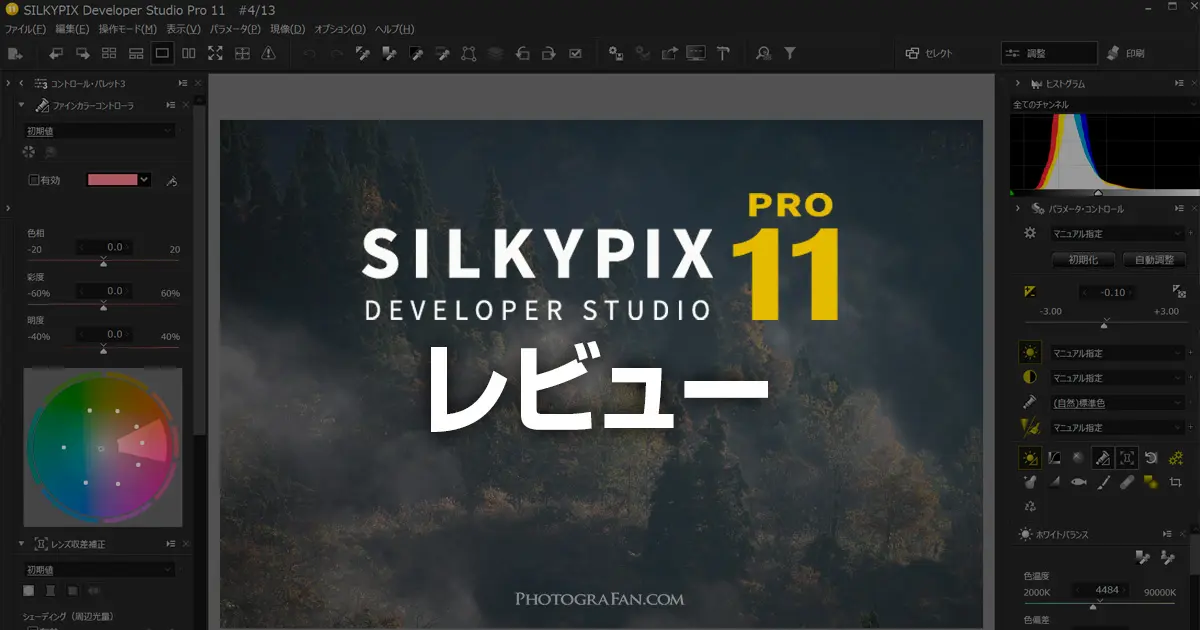The height and width of the screenshot is (630, 1200).
Task: Open the (自然)標準色 color mode dropdown
Action: [1117, 403]
